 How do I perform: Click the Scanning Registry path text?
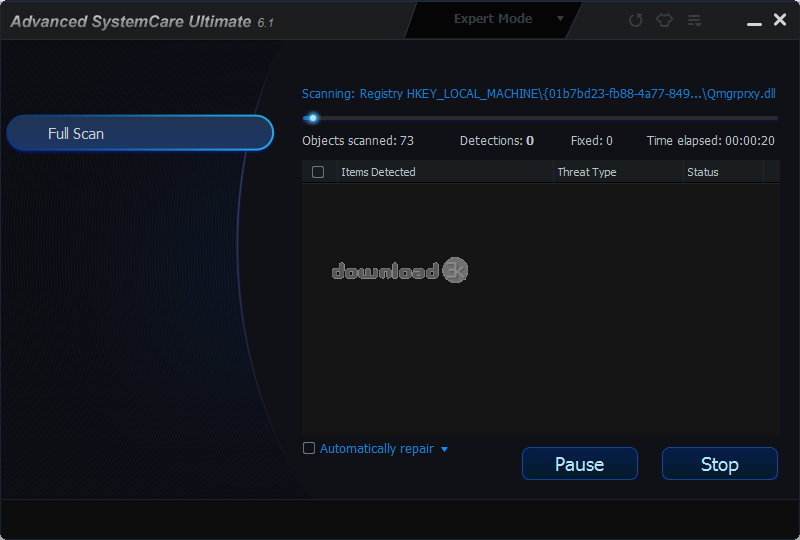[x=538, y=94]
